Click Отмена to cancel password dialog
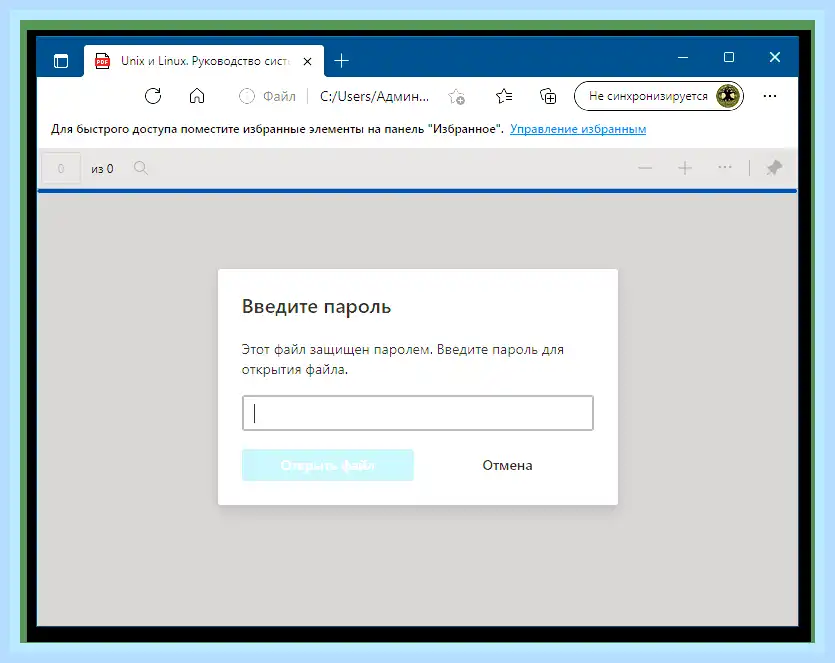 pos(507,465)
